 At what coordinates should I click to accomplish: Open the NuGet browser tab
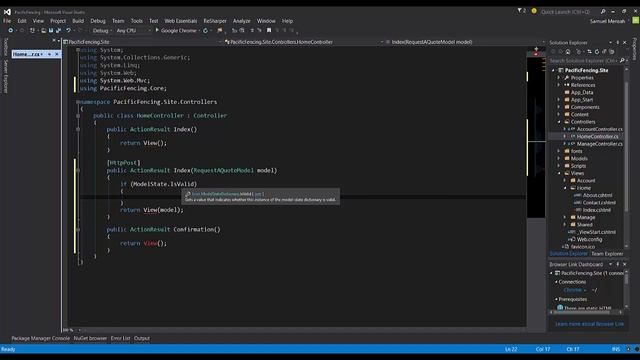90,338
